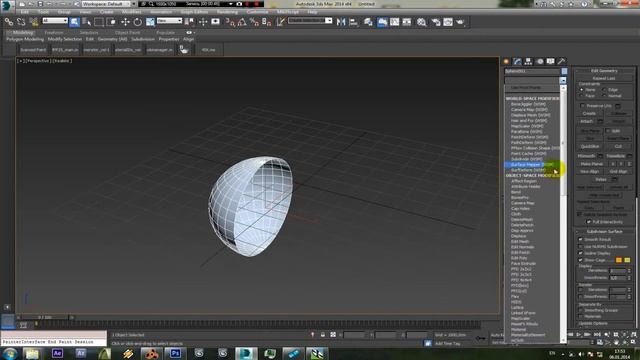
Task: Switch to the Hierarchy command panel tab
Action: click(x=529, y=61)
